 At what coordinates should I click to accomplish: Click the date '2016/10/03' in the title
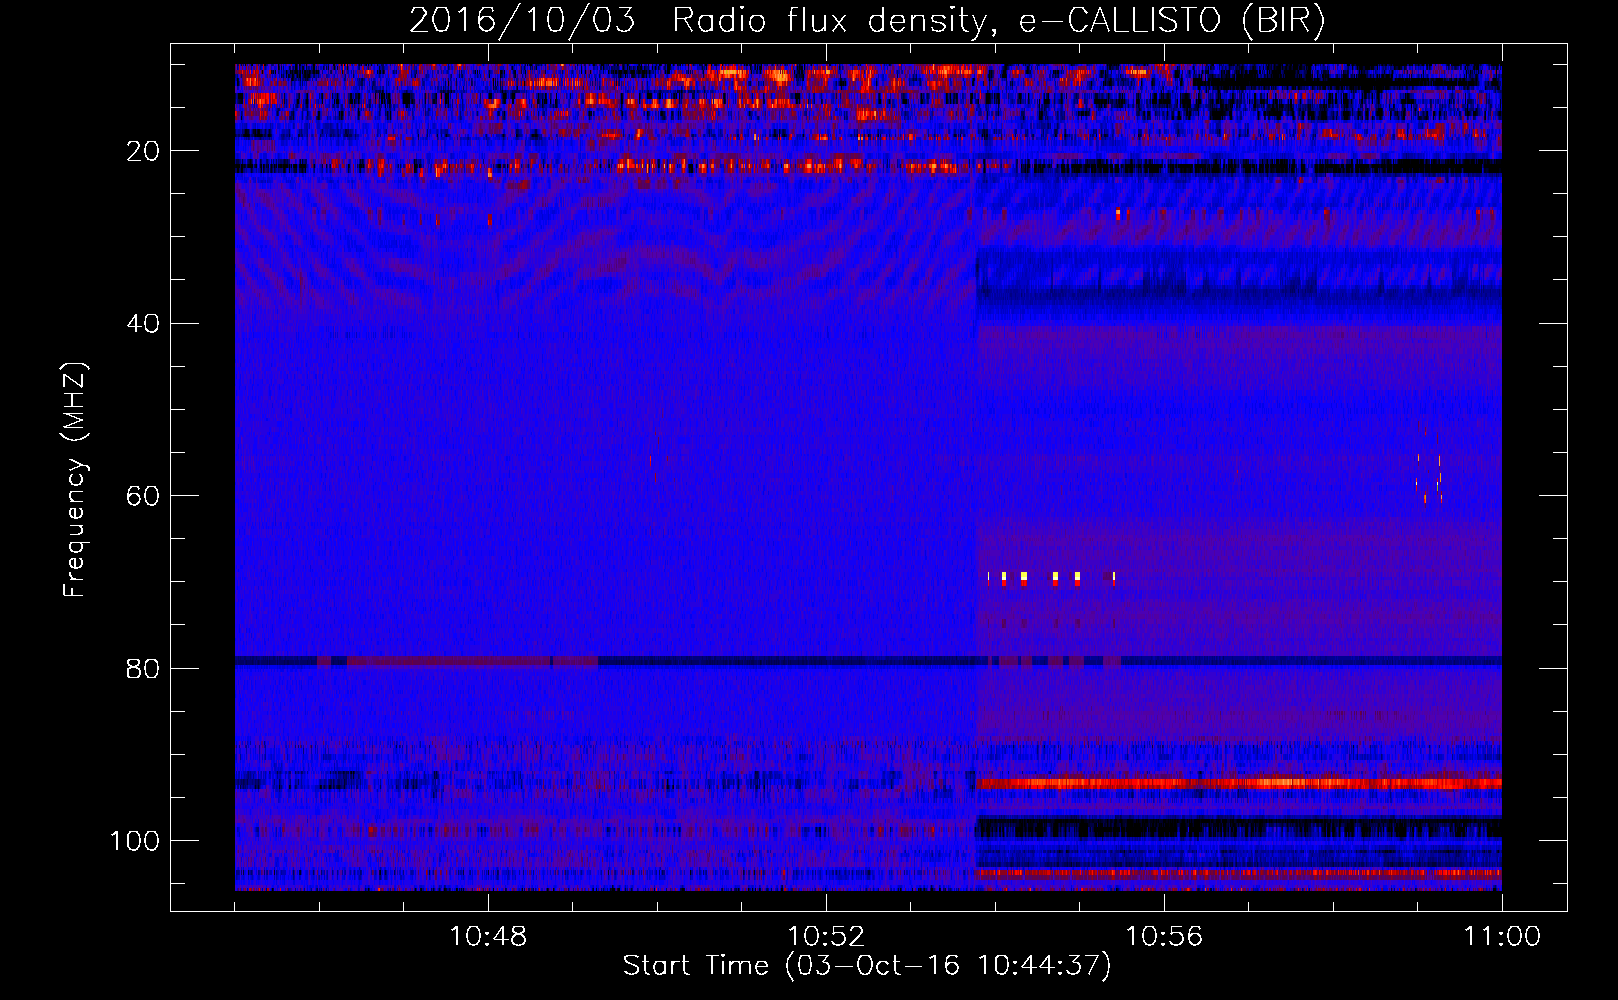point(522,21)
